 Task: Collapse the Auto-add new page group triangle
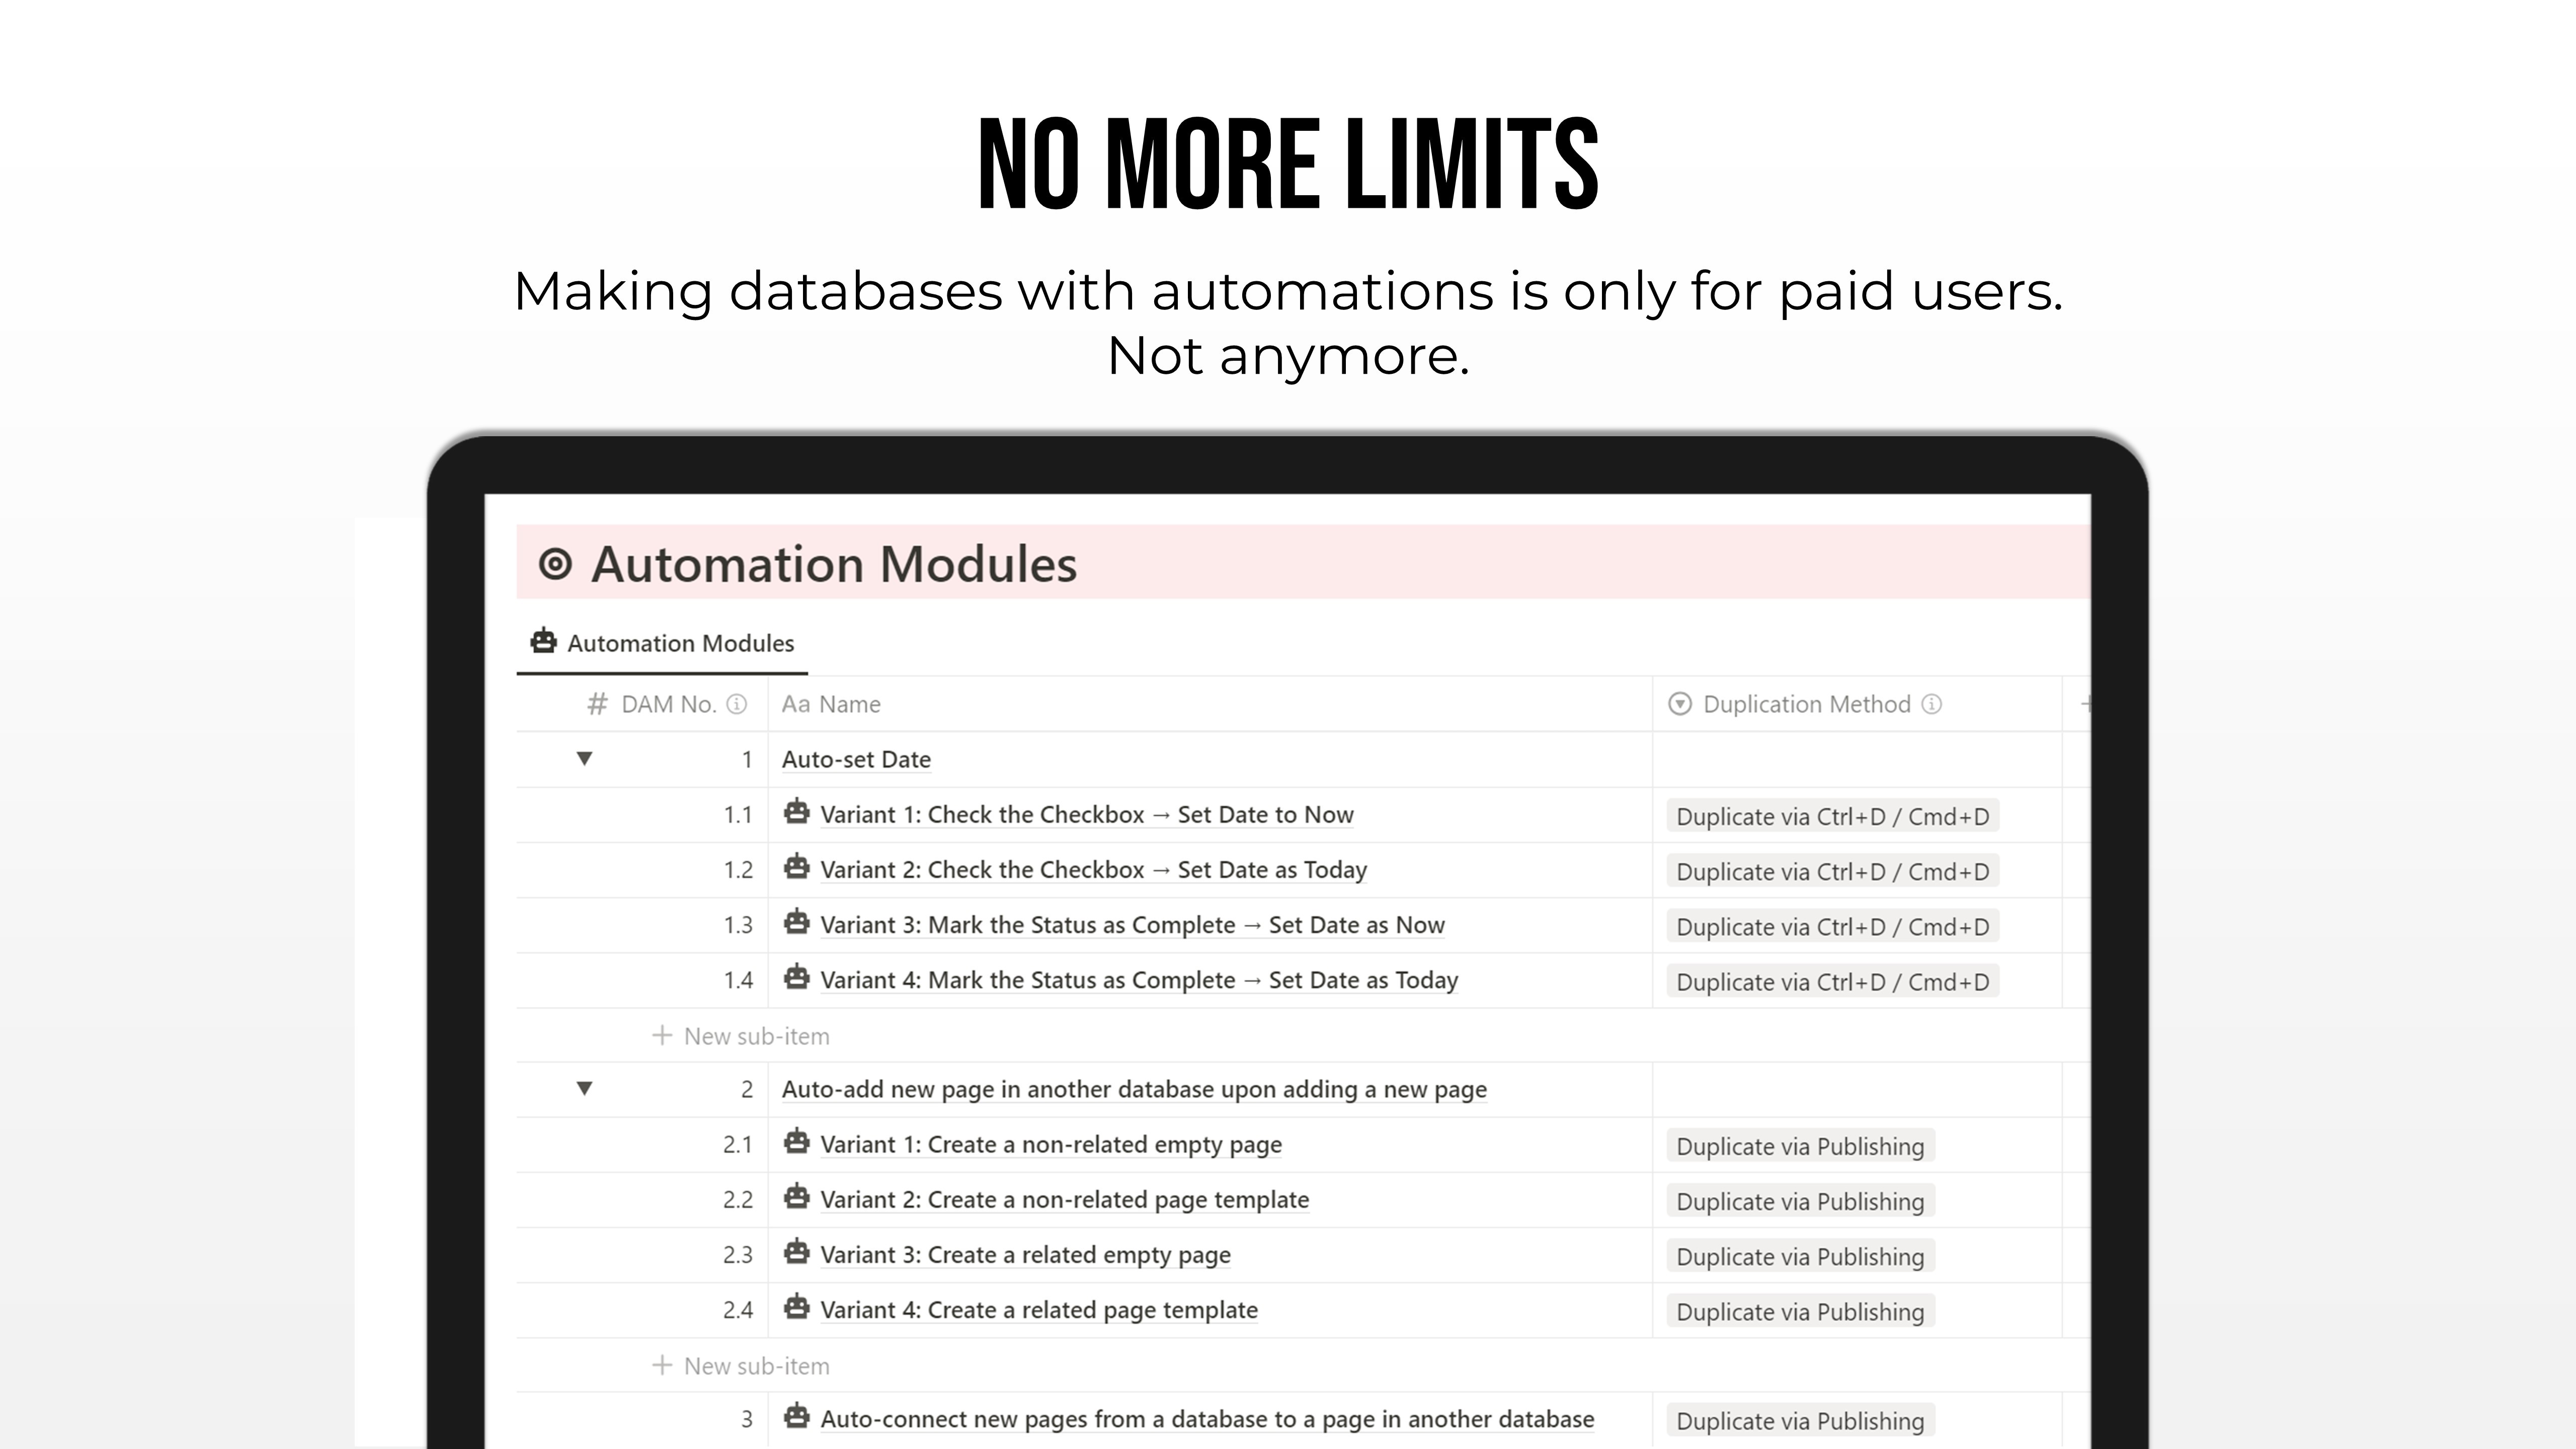point(585,1089)
